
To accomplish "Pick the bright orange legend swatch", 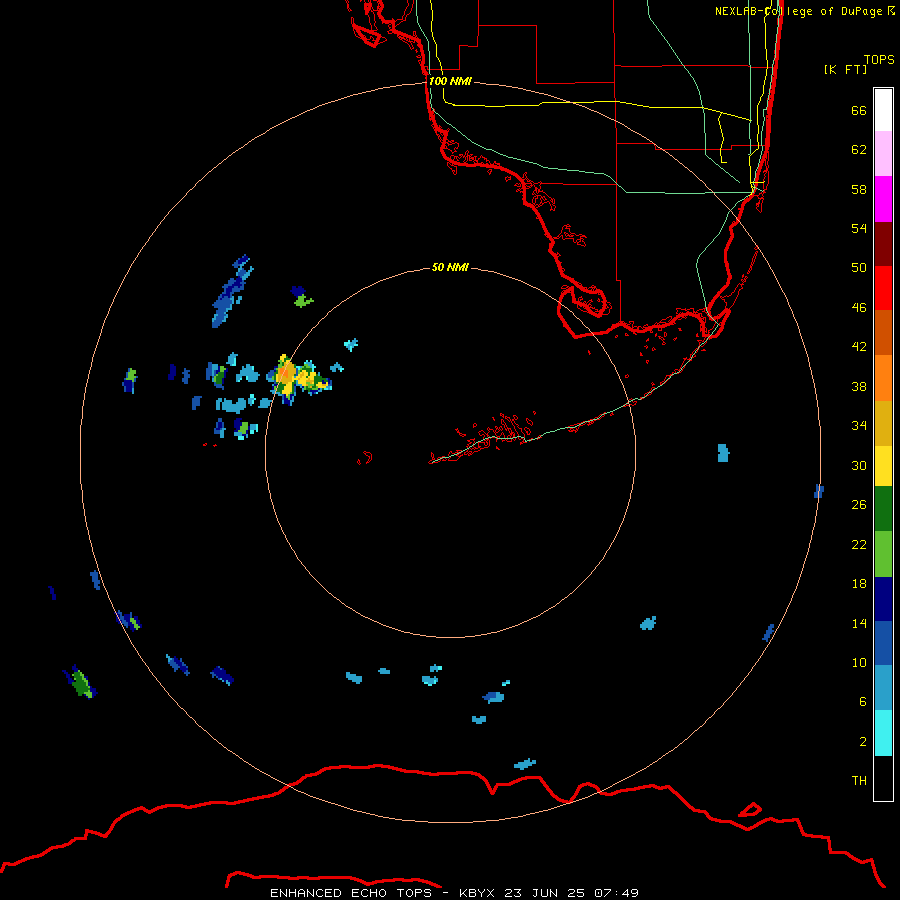I will click(883, 378).
